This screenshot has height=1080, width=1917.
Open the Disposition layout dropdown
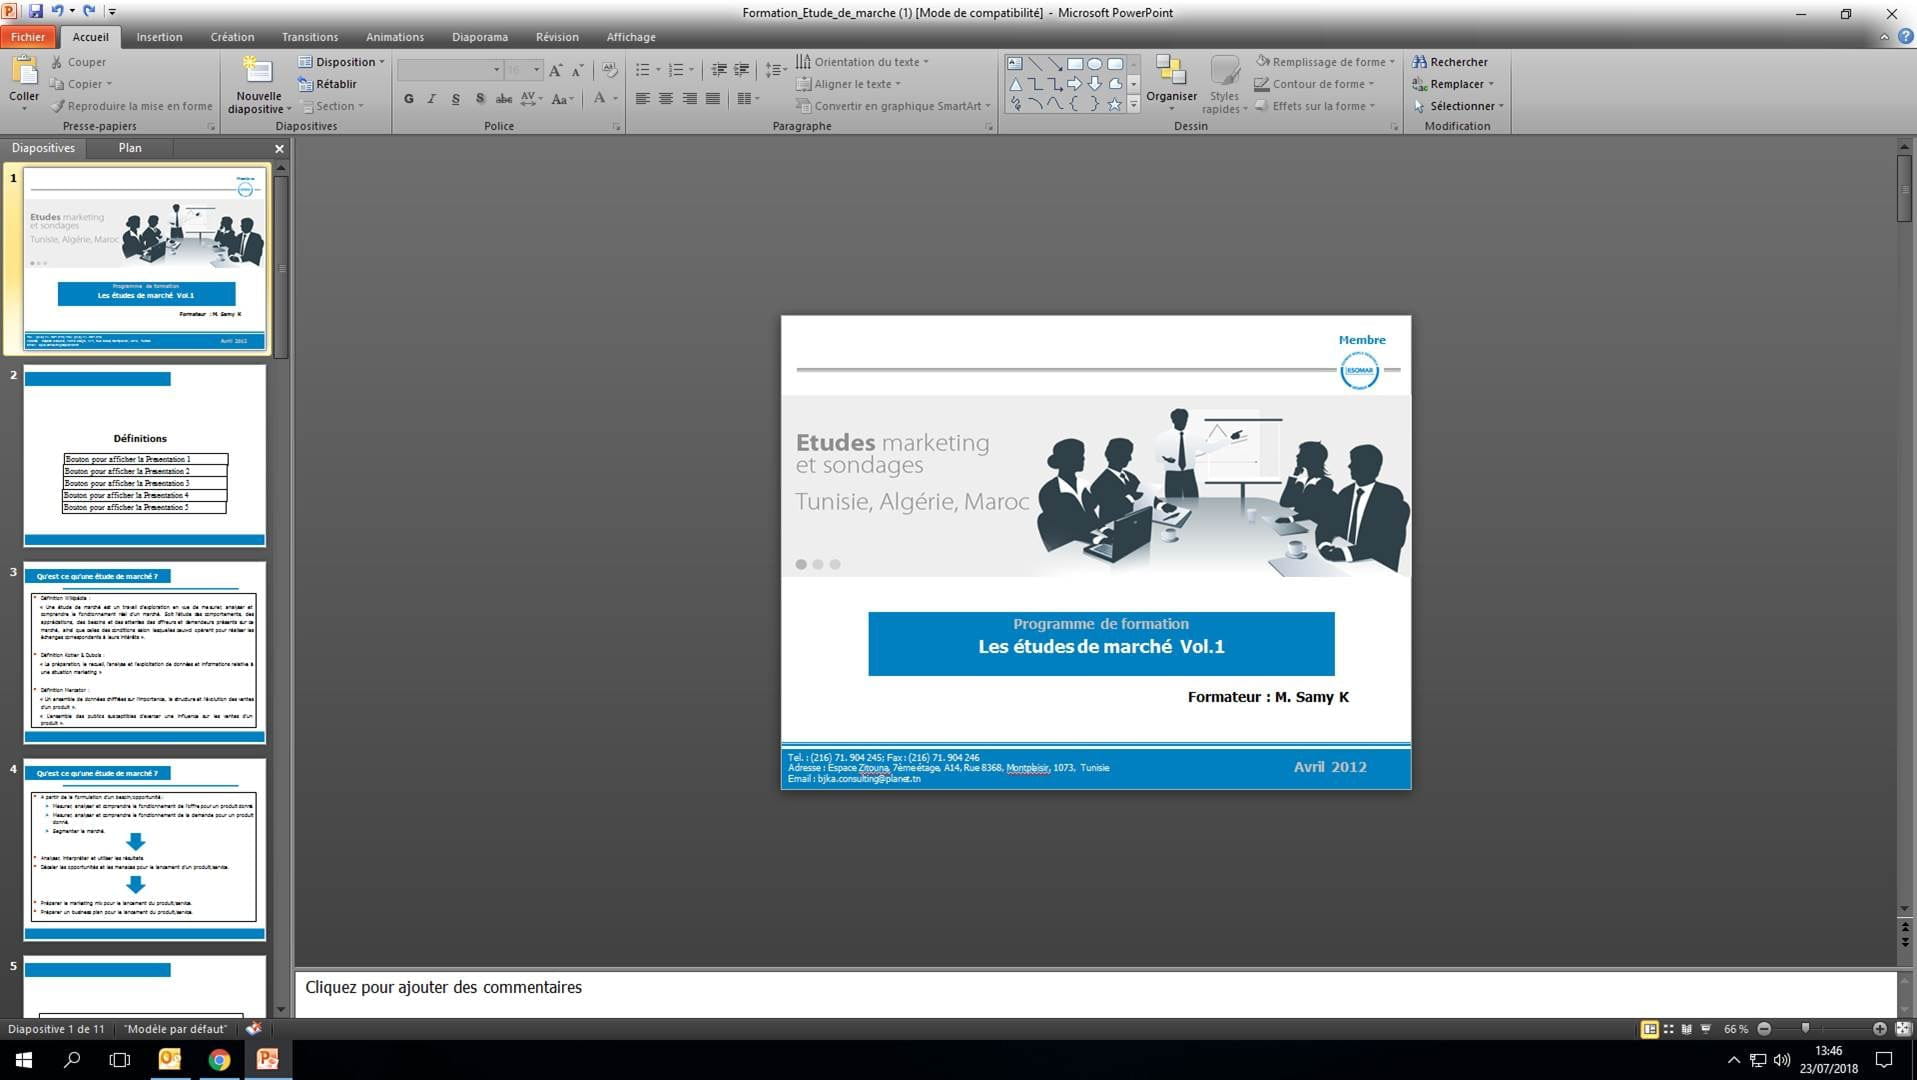click(341, 62)
